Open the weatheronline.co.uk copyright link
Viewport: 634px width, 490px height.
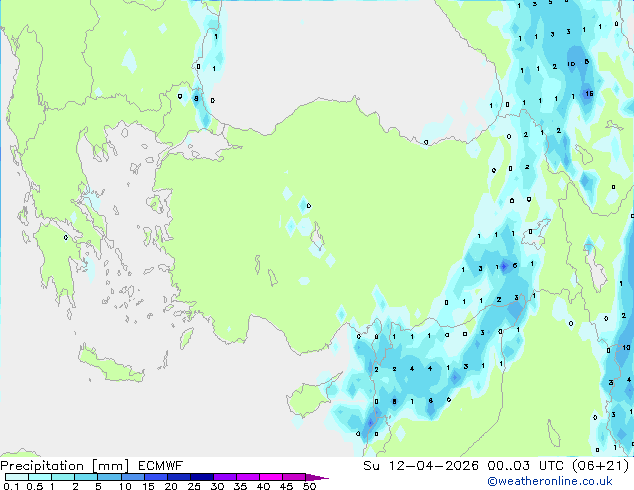550,481
